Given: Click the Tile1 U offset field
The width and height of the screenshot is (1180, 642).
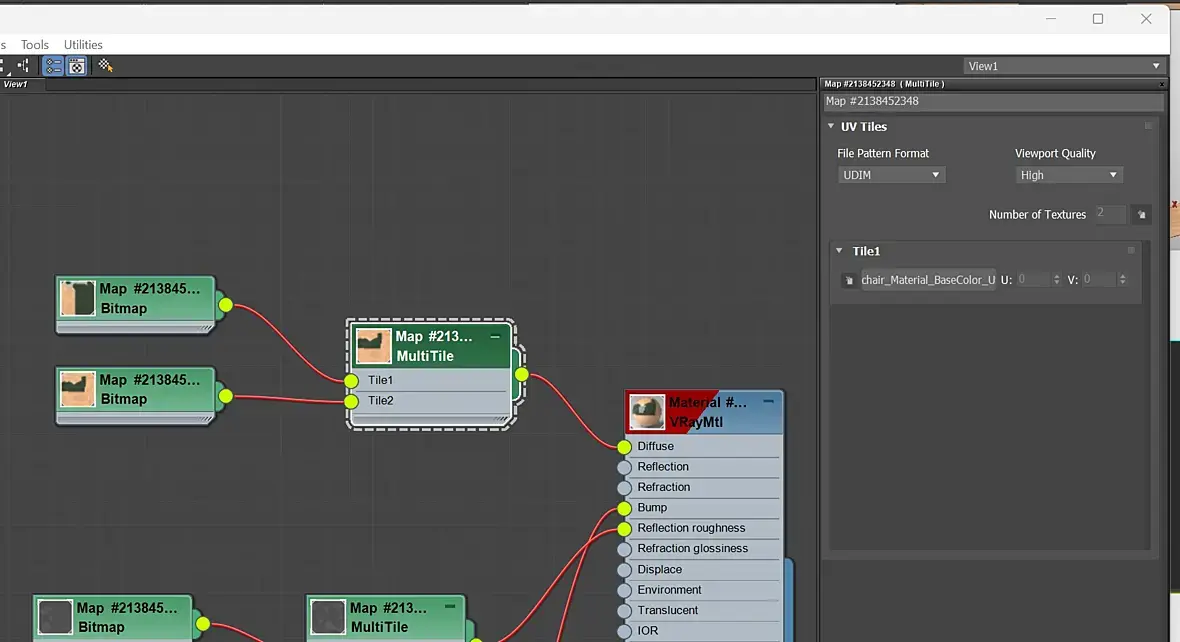Looking at the screenshot, I should click(x=1033, y=279).
